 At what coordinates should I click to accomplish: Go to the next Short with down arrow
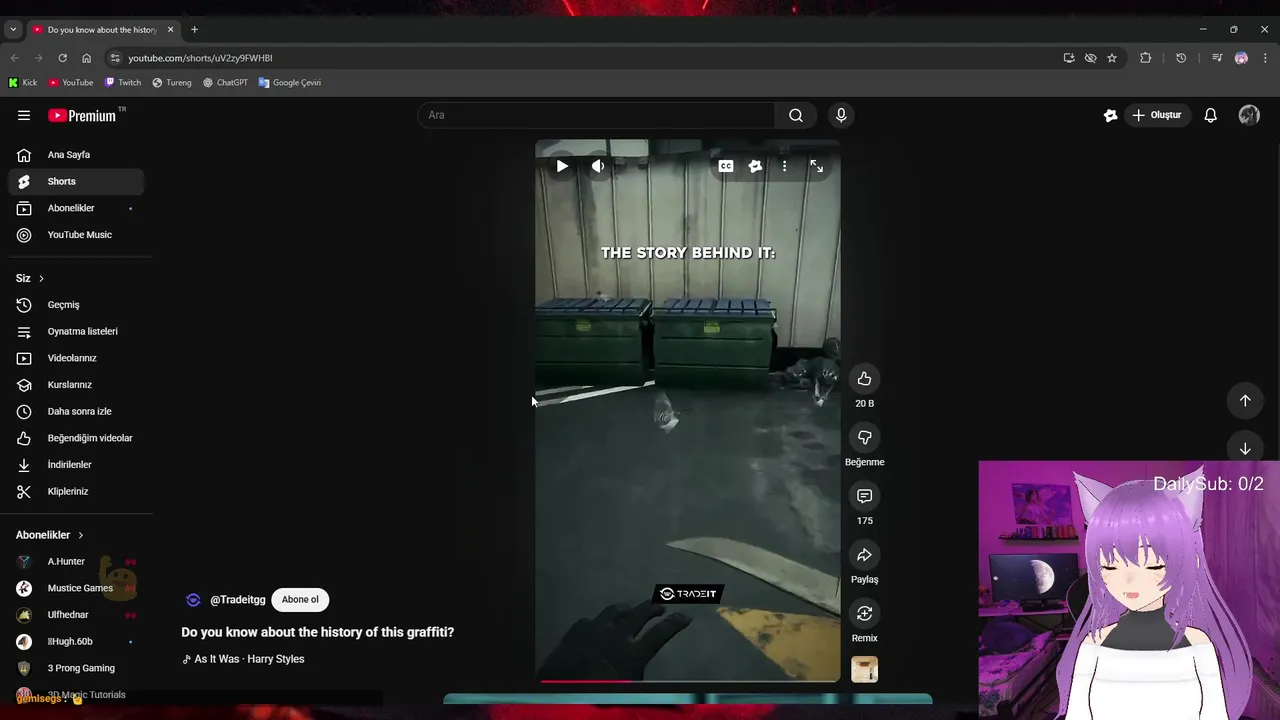coord(1245,449)
